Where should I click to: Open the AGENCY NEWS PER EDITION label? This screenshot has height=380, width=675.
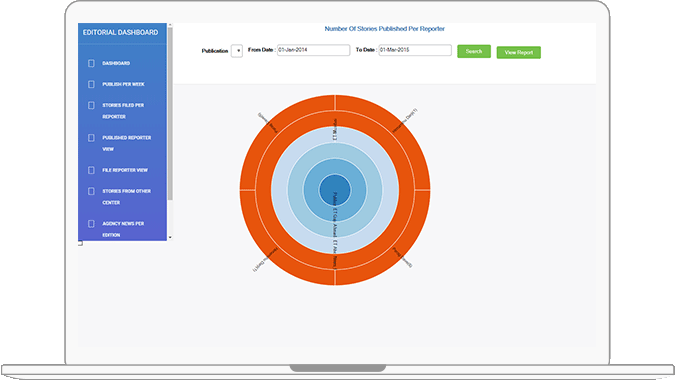point(123,229)
